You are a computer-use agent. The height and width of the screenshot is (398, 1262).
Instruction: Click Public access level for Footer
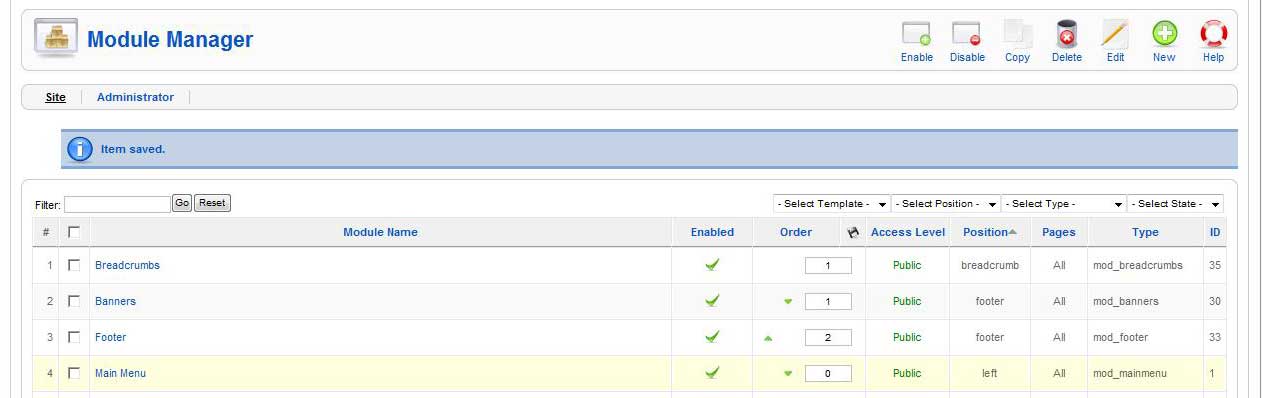(907, 337)
